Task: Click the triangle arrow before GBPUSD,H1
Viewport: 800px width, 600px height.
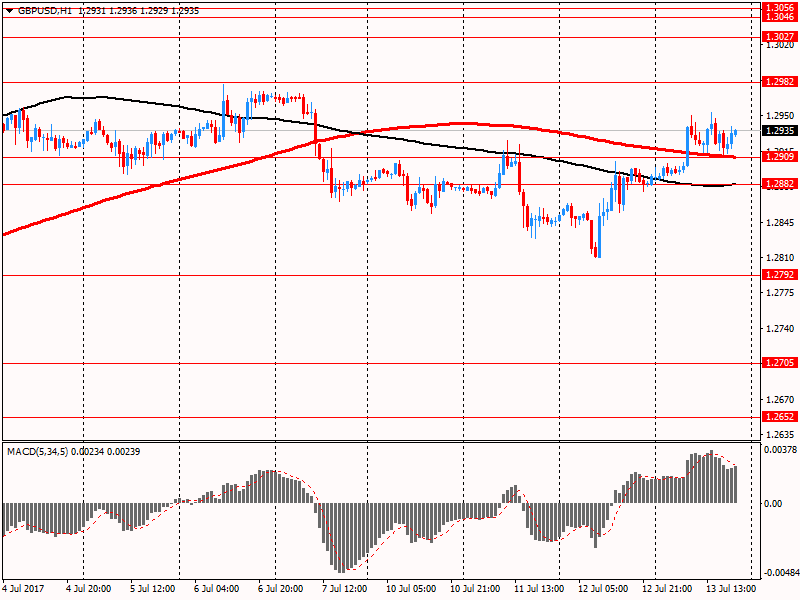Action: click(x=9, y=11)
